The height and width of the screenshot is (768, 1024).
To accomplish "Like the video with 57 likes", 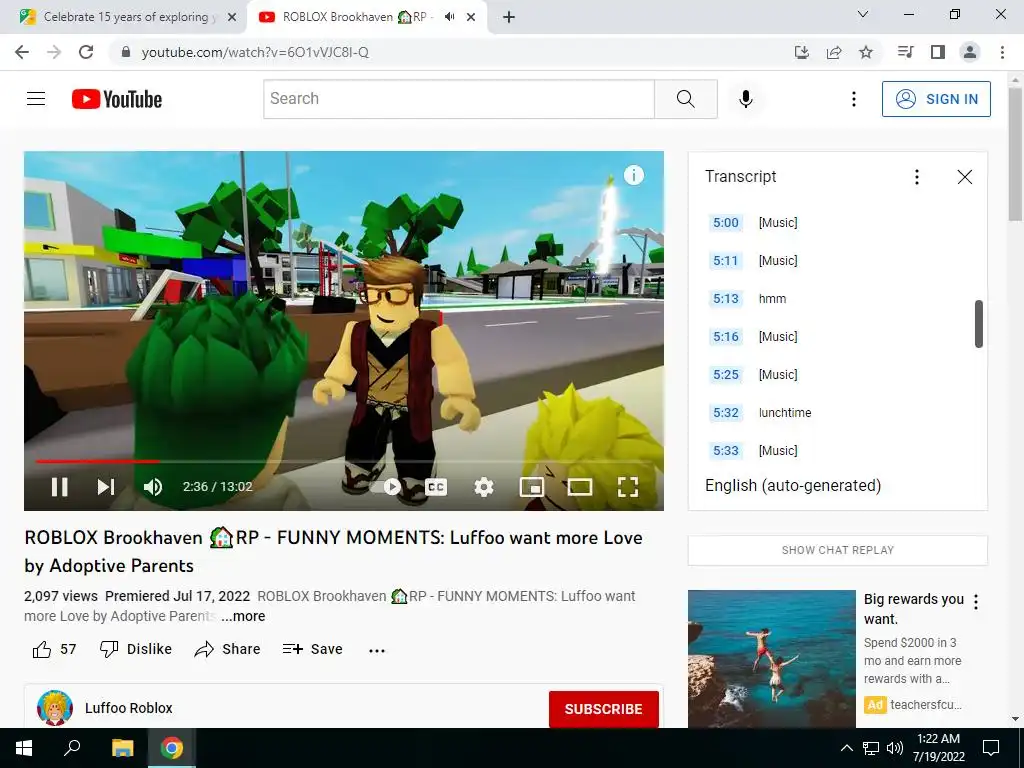I will click(x=54, y=649).
